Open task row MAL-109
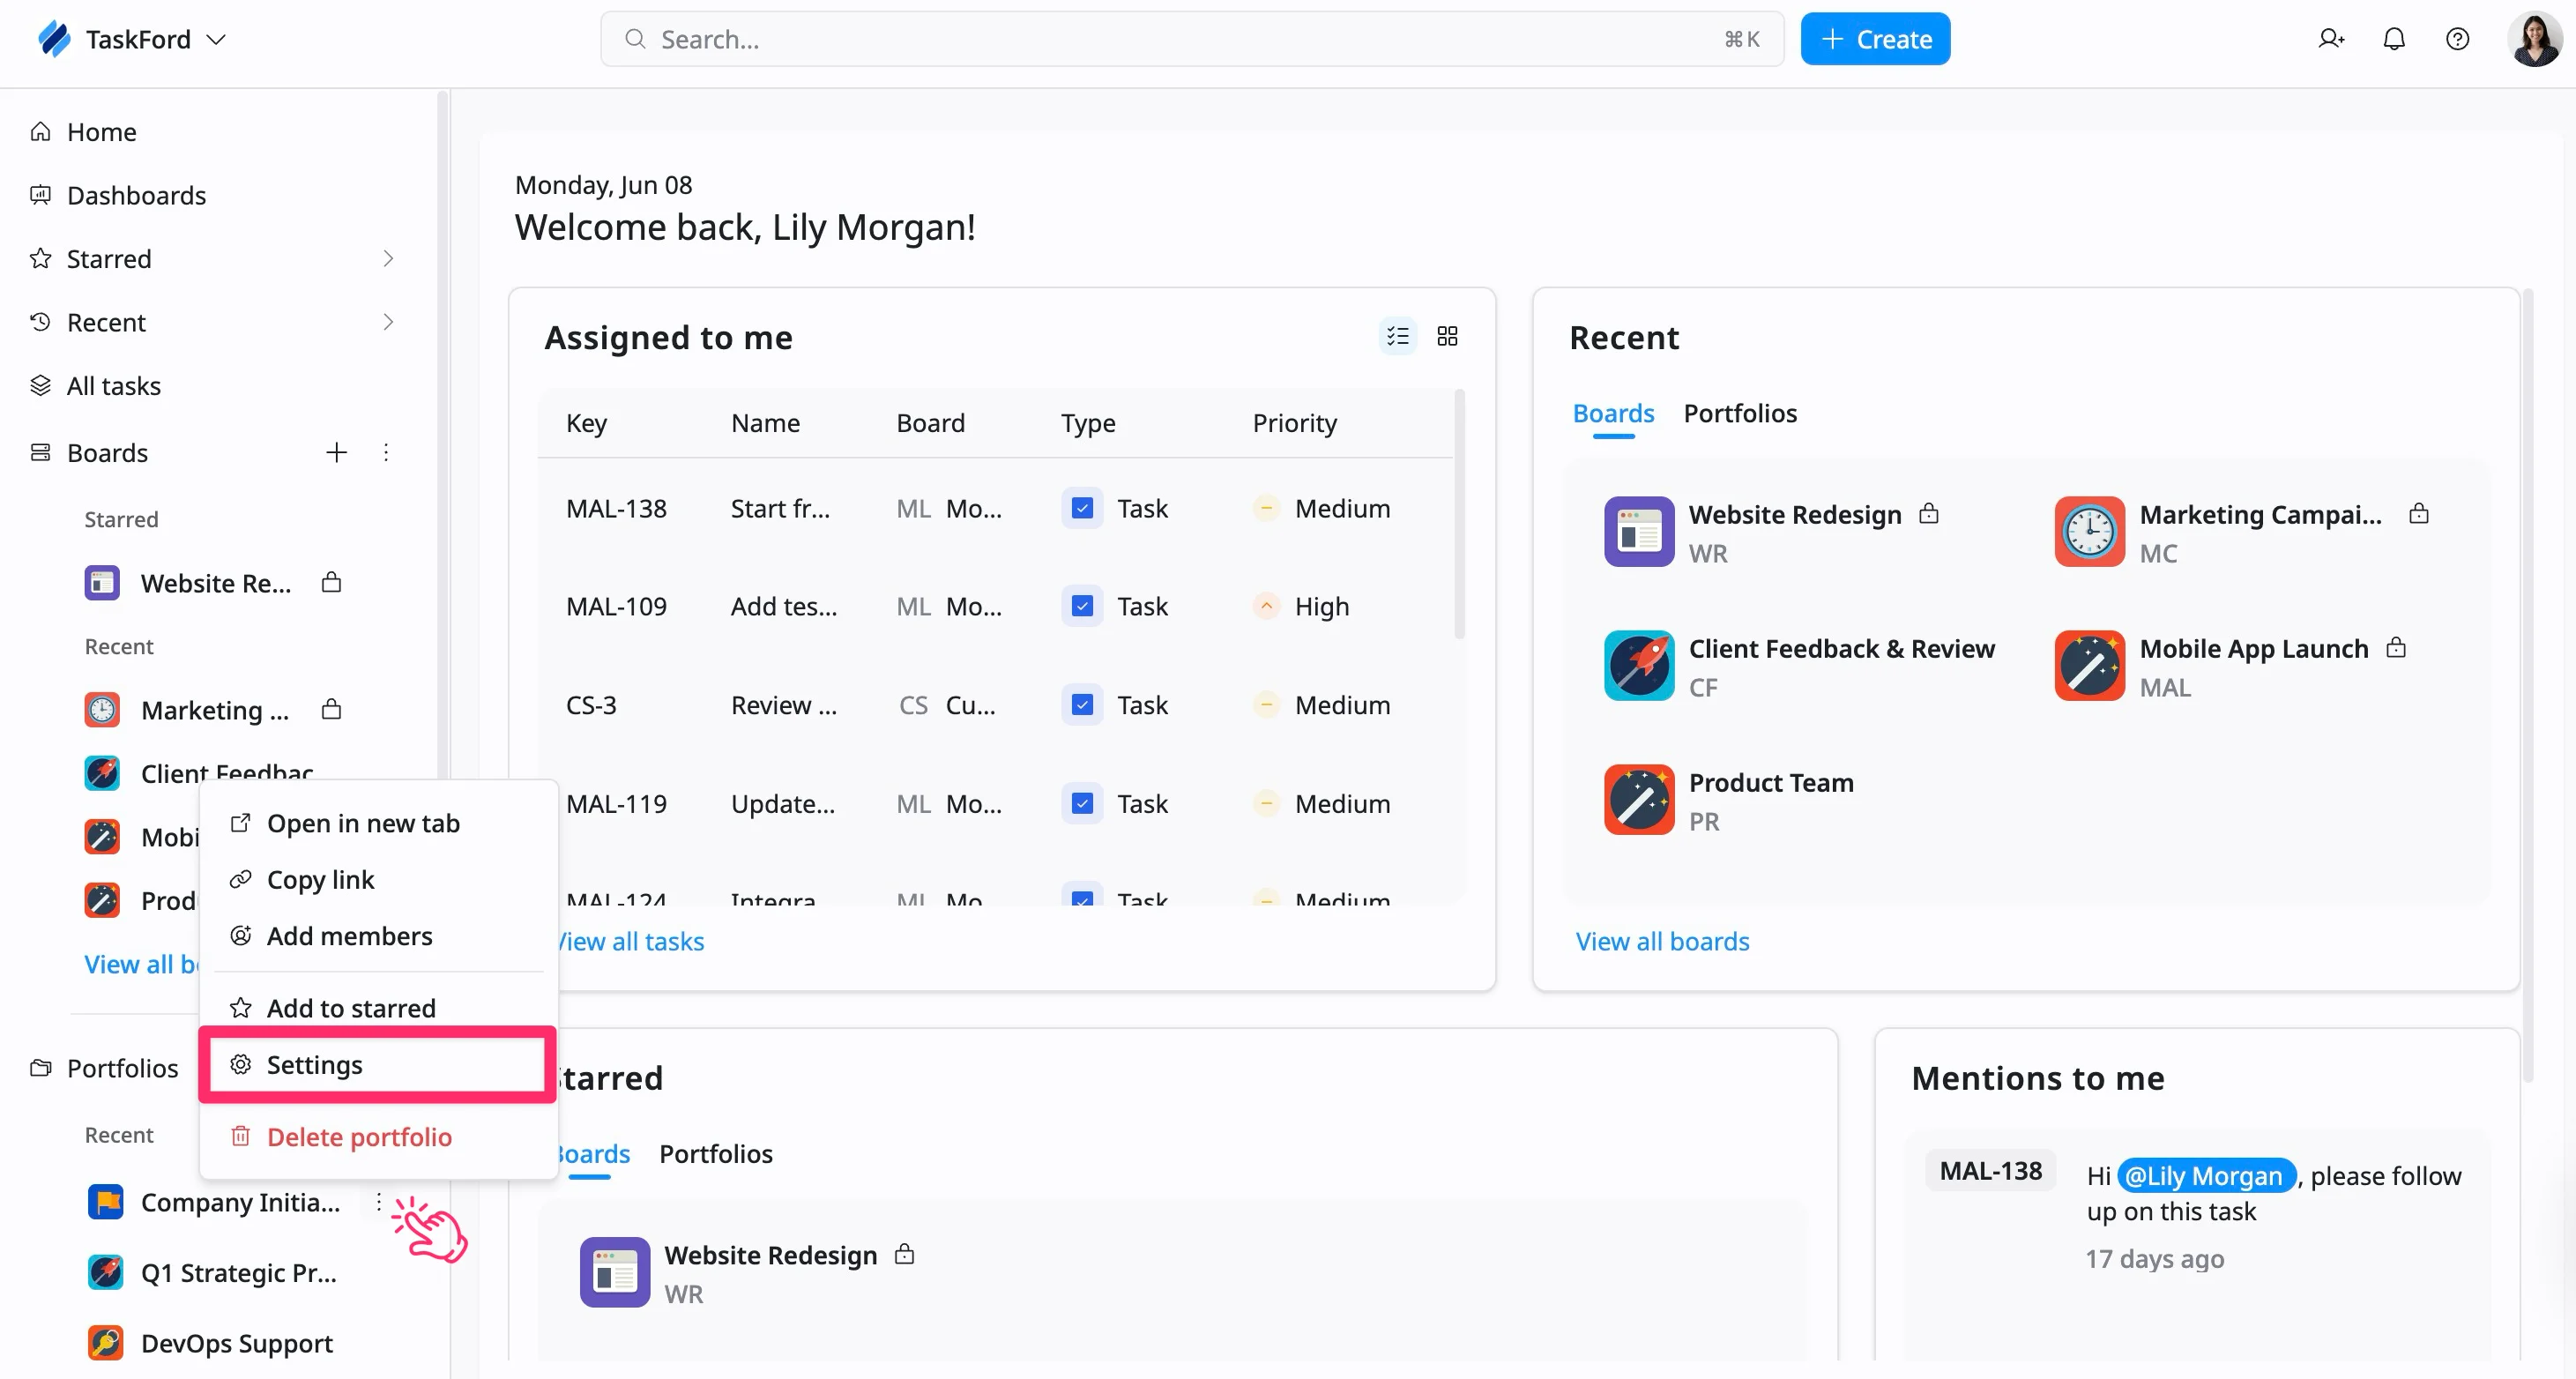 [x=995, y=606]
